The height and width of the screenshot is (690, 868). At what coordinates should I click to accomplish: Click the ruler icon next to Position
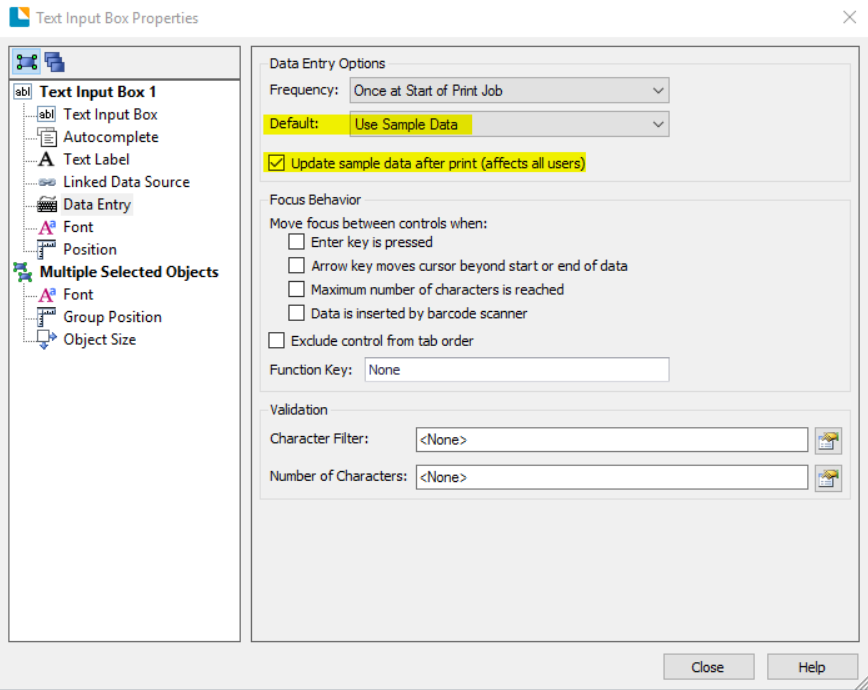(x=46, y=250)
